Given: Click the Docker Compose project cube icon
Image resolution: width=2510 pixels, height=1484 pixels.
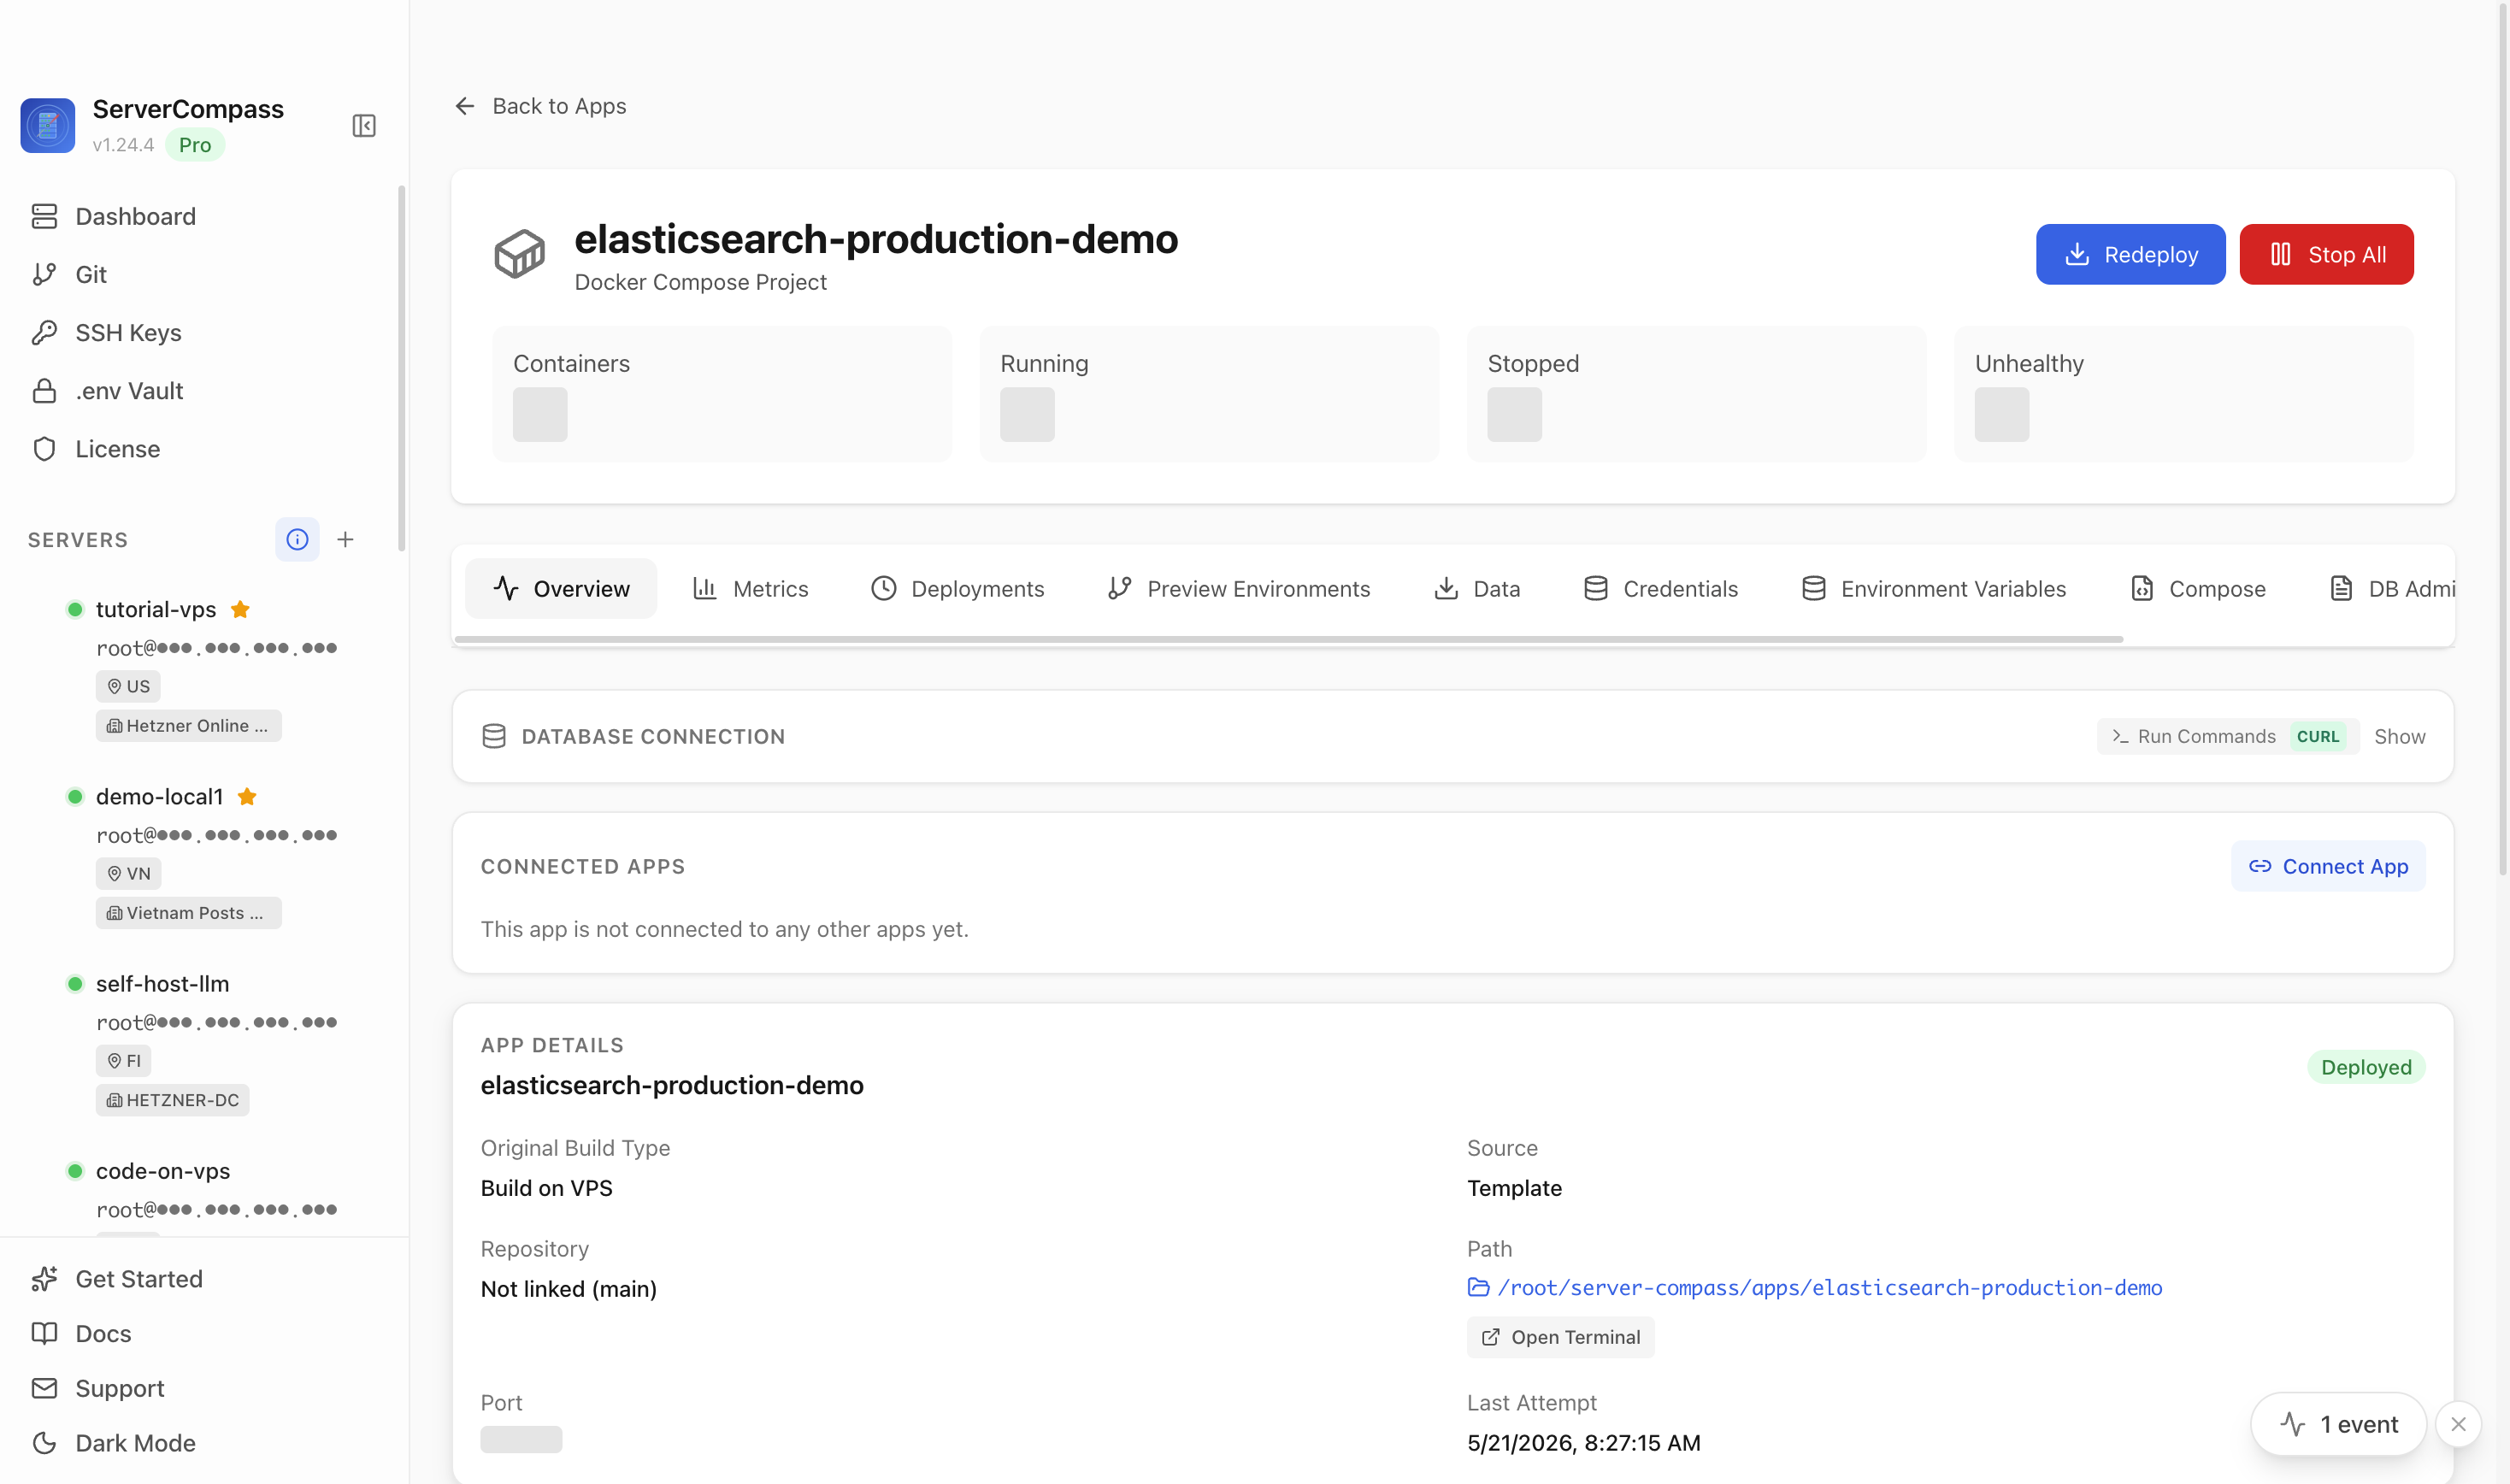Looking at the screenshot, I should (520, 254).
